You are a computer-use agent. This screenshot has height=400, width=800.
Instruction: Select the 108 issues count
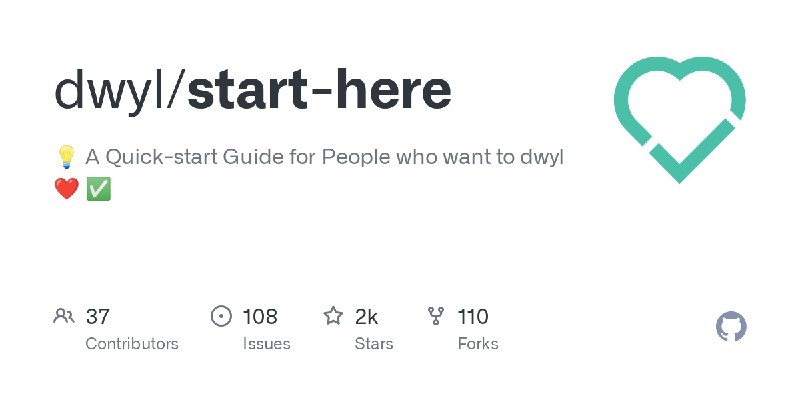pyautogui.click(x=260, y=317)
